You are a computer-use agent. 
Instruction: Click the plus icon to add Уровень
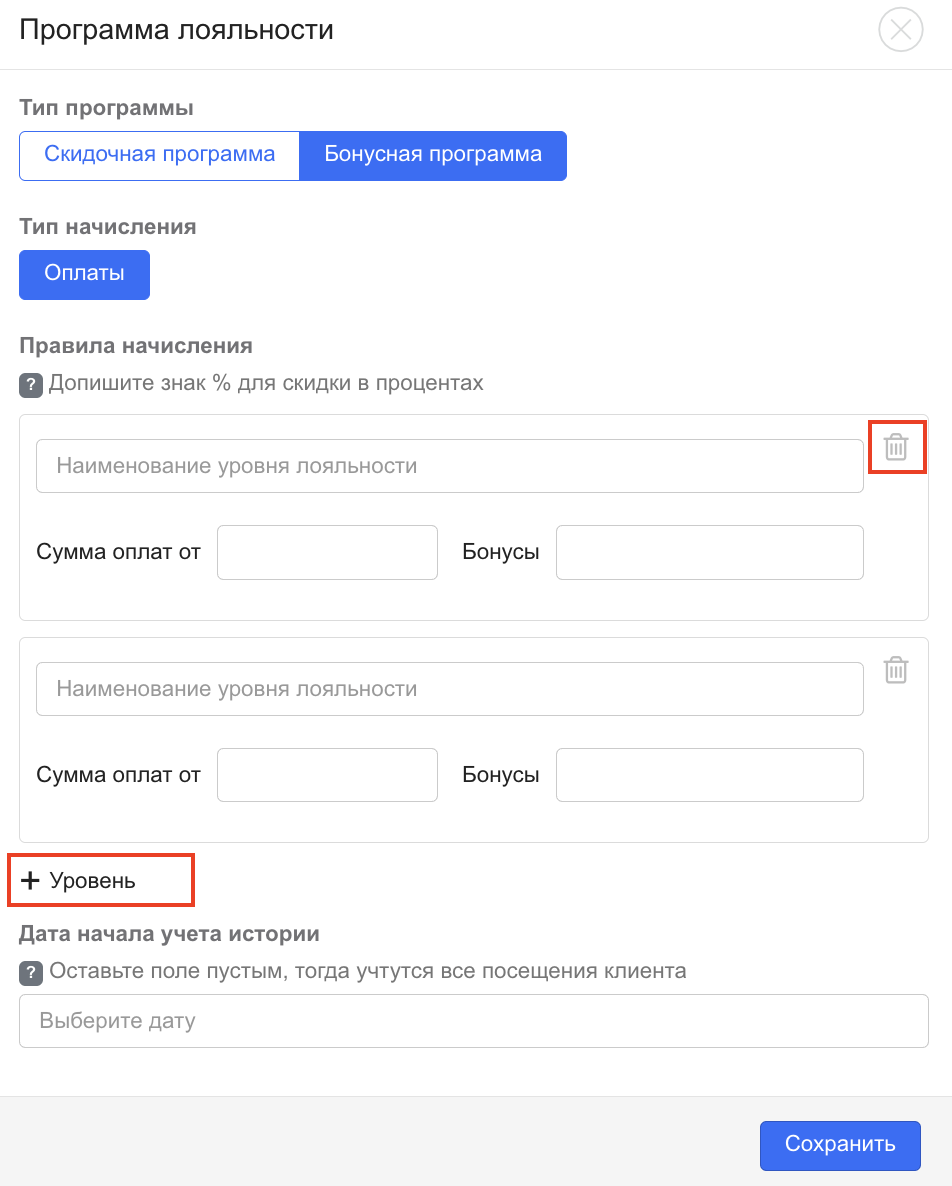(31, 881)
